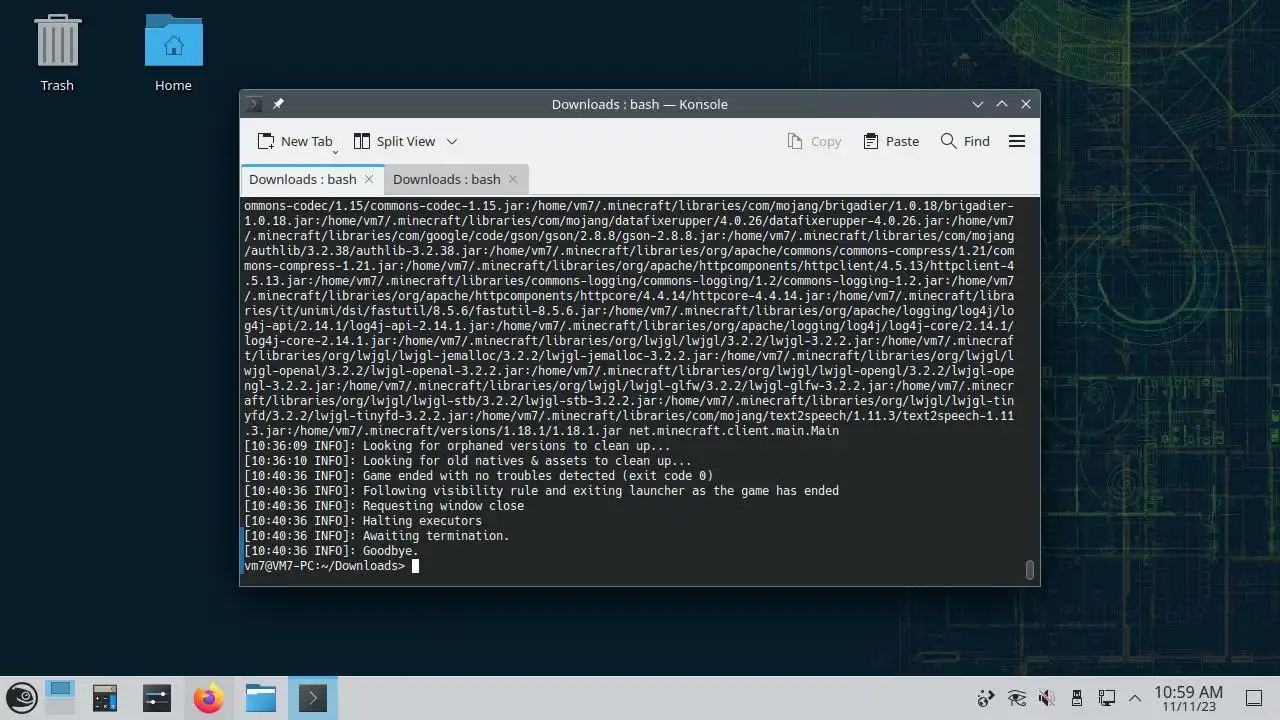This screenshot has height=720, width=1280.
Task: Click the 'Halting executors' log line
Action: [363, 521]
